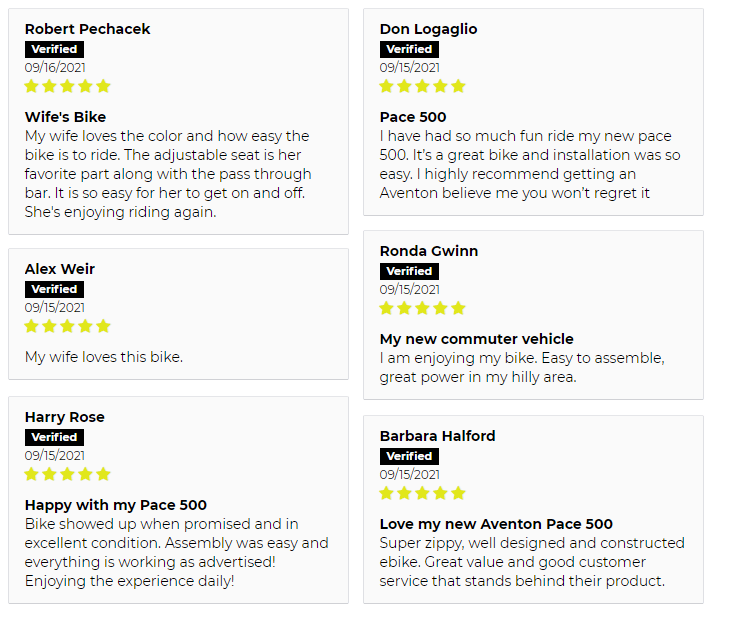The image size is (729, 619).
Task: Click the Verified badge under Ronda Gwinn
Action: 409,271
